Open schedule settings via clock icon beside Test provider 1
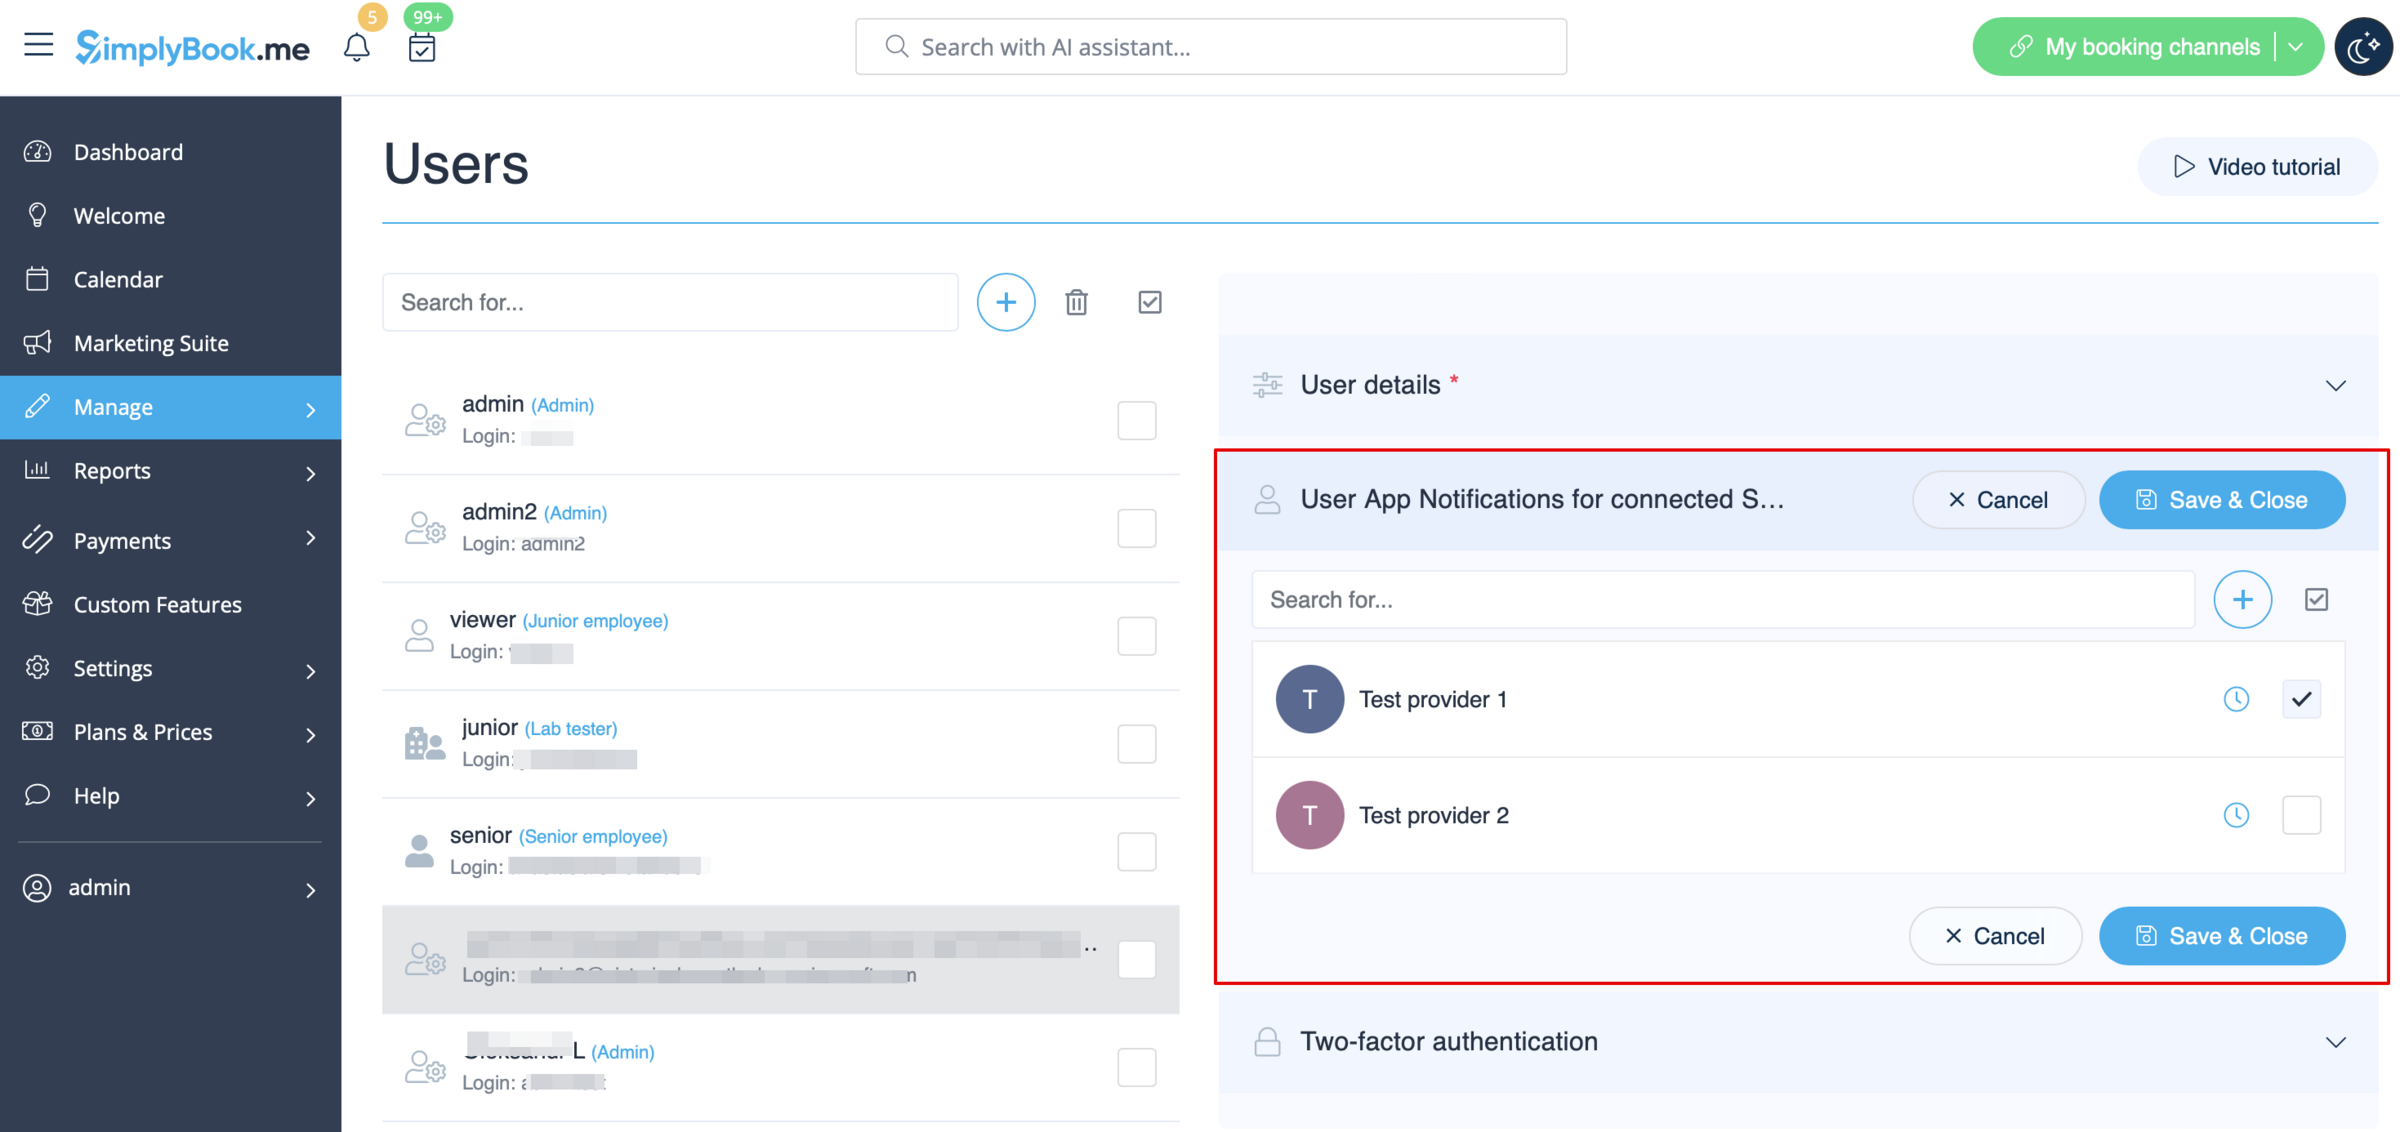This screenshot has width=2400, height=1132. pos(2237,699)
